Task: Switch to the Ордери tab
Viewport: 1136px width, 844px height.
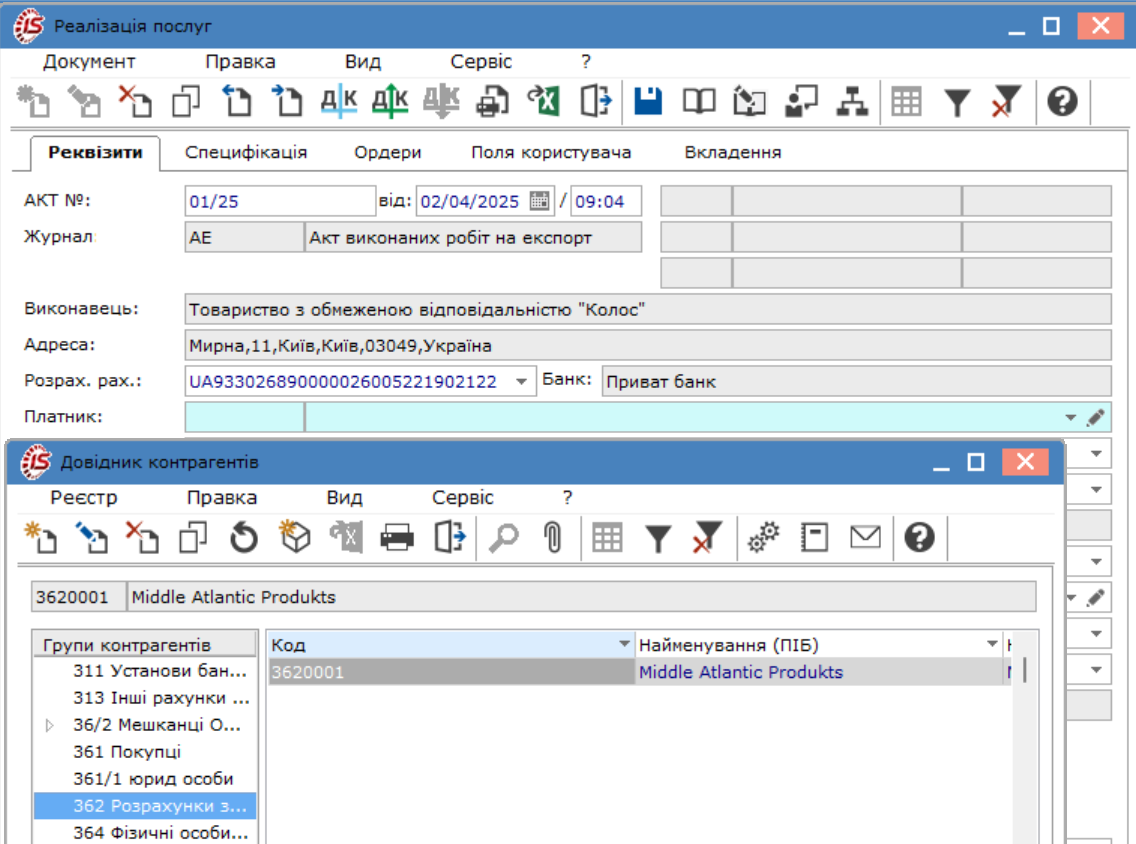Action: pyautogui.click(x=388, y=153)
